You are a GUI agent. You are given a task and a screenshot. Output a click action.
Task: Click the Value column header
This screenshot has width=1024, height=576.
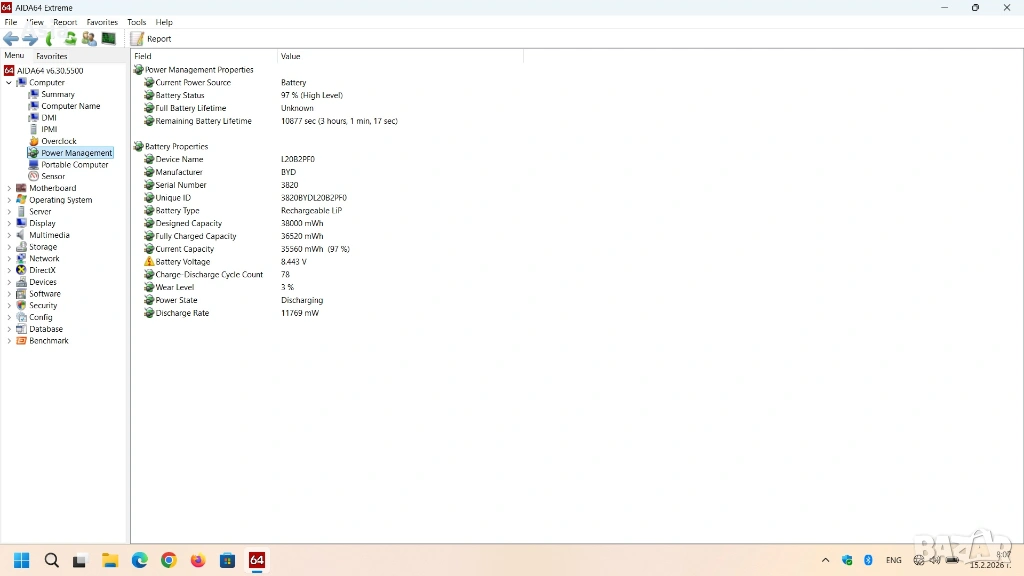[x=291, y=57]
